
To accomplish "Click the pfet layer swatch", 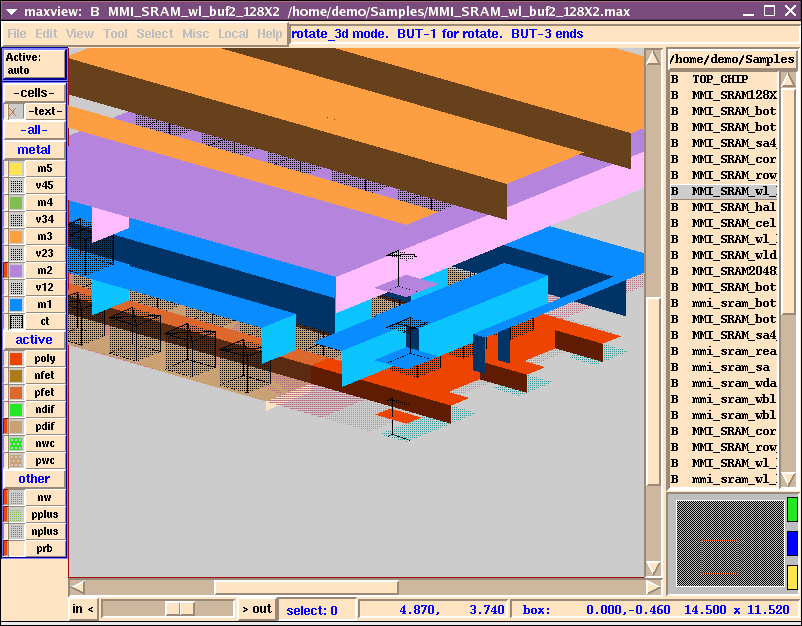I will coord(16,392).
